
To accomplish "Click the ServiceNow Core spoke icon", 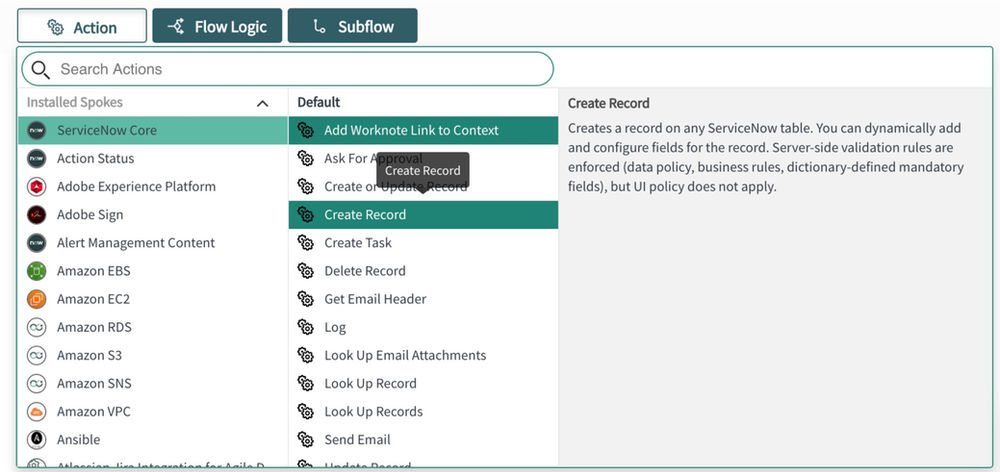I will pyautogui.click(x=36, y=130).
